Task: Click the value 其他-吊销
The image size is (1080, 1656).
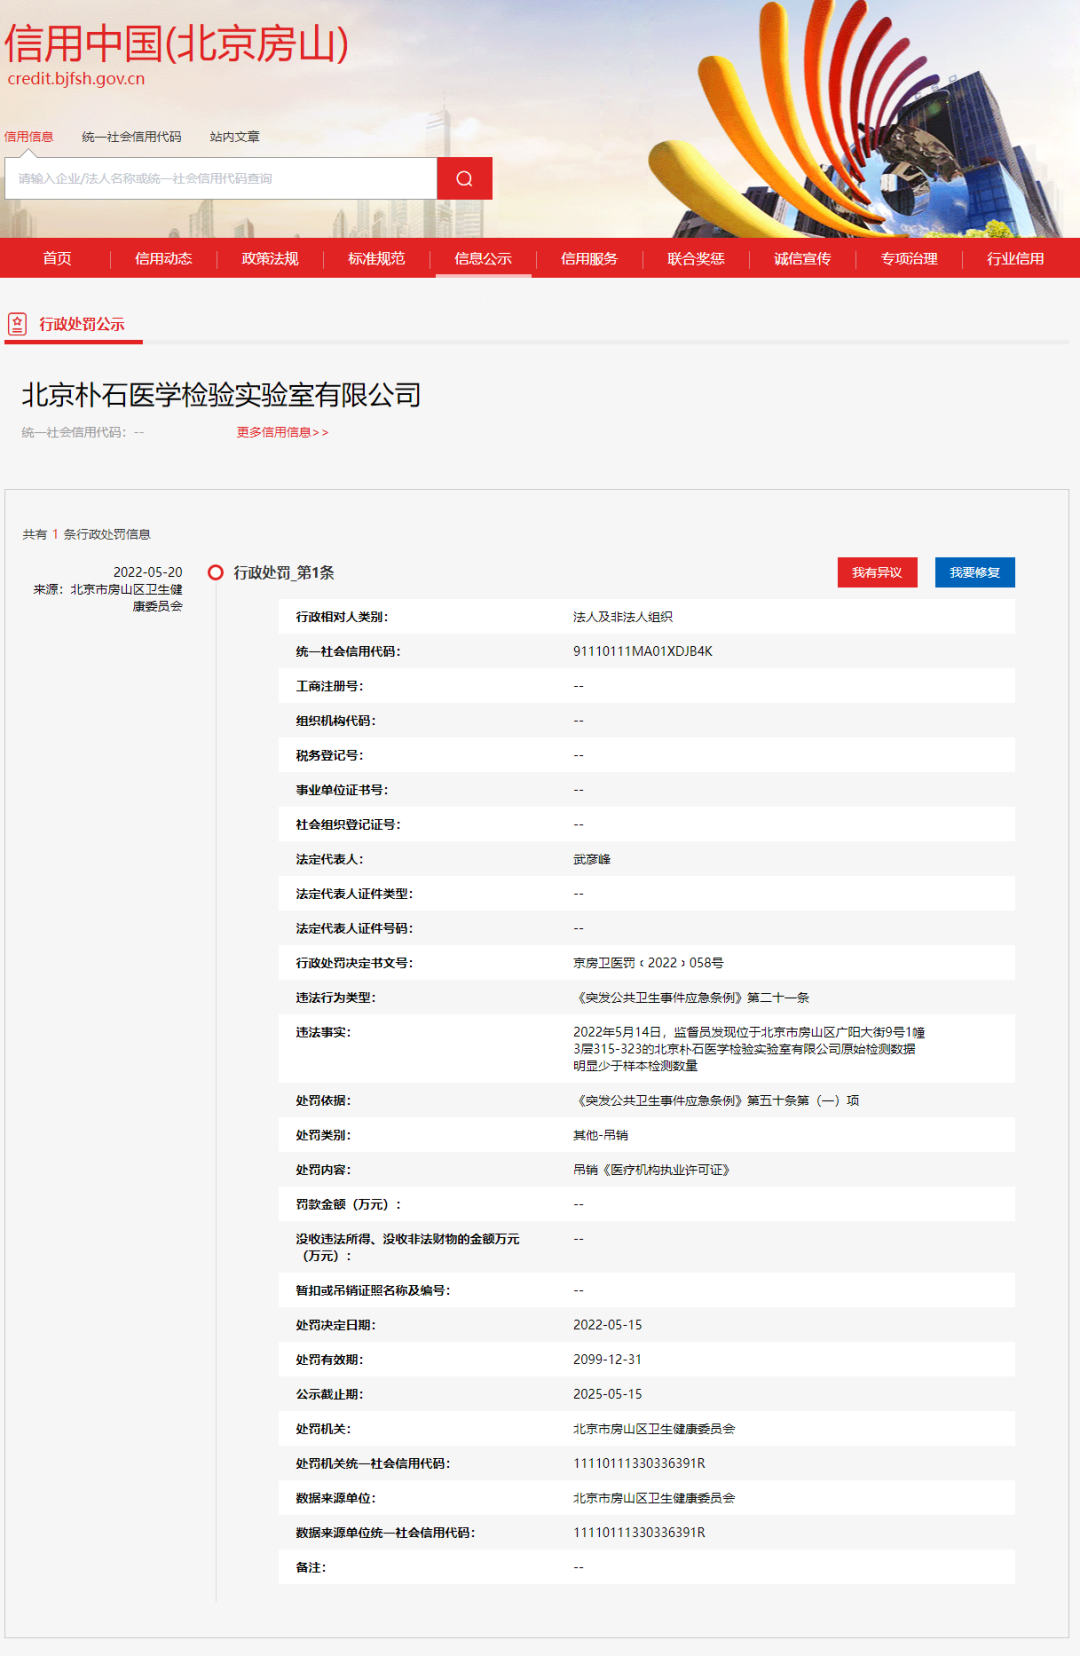Action: tap(601, 1135)
